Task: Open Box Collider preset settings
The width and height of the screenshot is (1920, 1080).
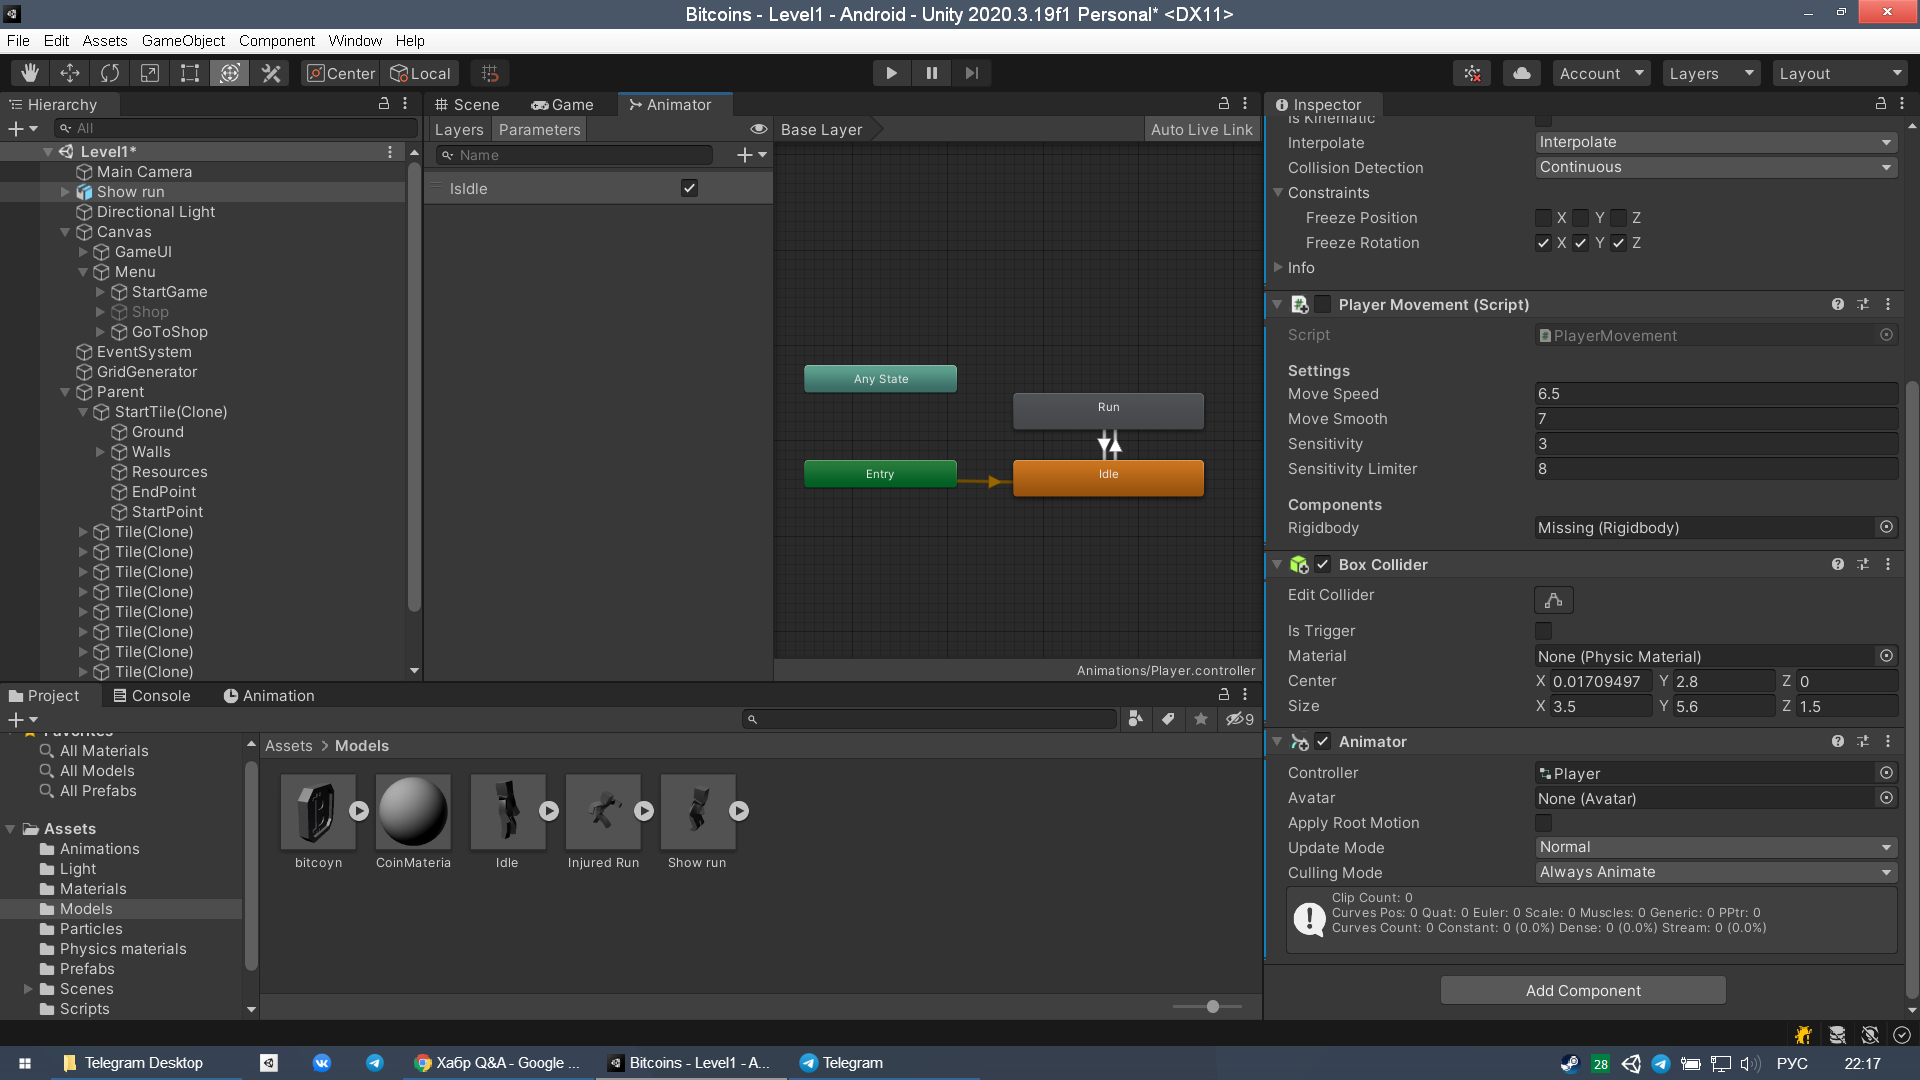Action: (x=1863, y=564)
